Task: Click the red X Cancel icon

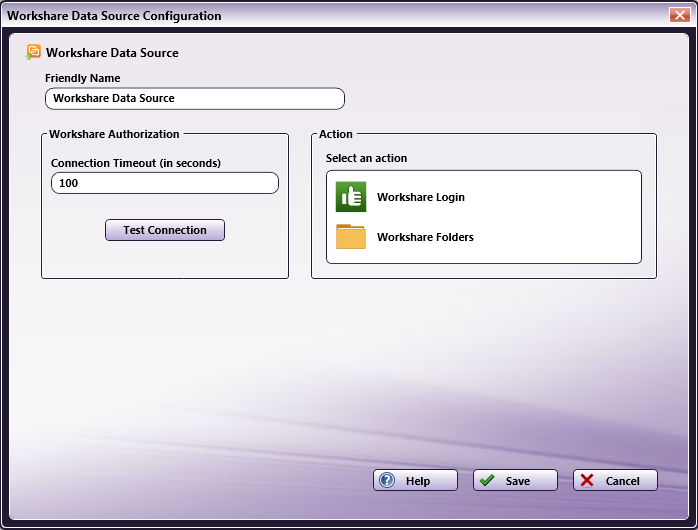Action: (587, 480)
